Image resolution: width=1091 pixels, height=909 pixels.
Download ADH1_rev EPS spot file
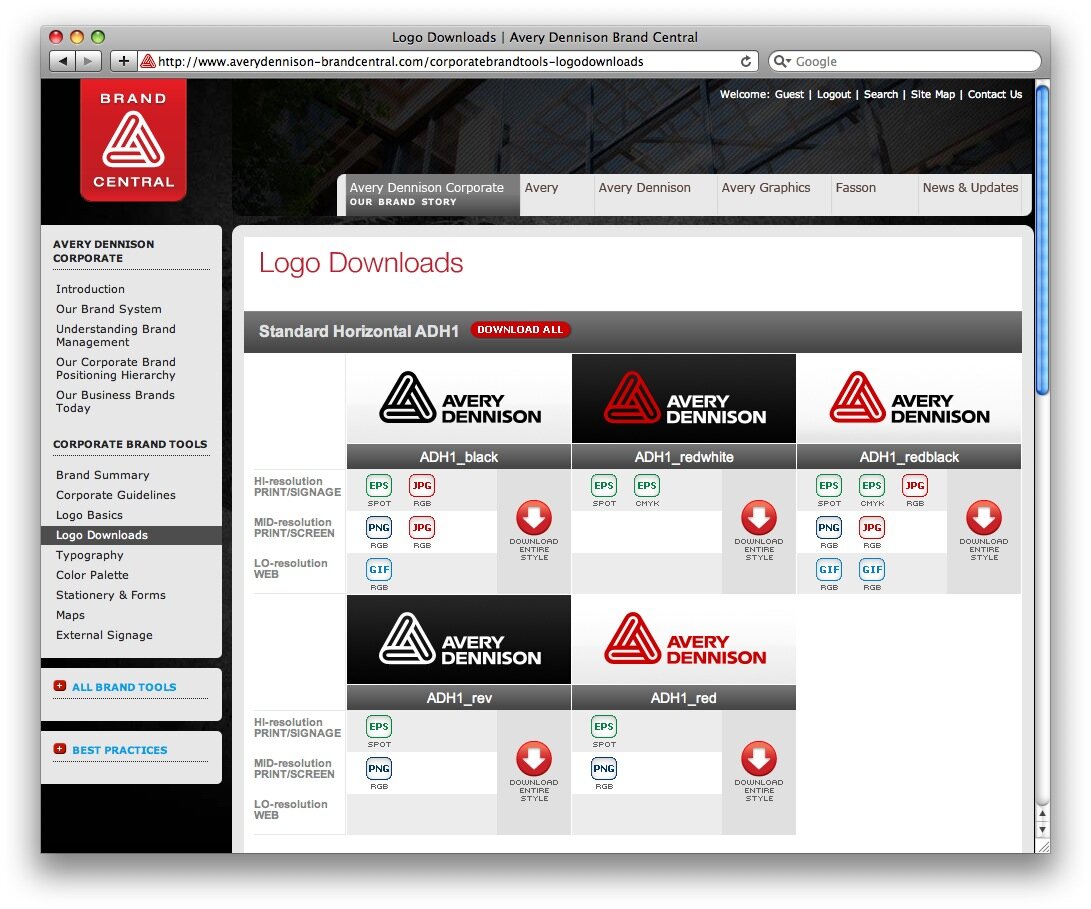click(x=379, y=727)
